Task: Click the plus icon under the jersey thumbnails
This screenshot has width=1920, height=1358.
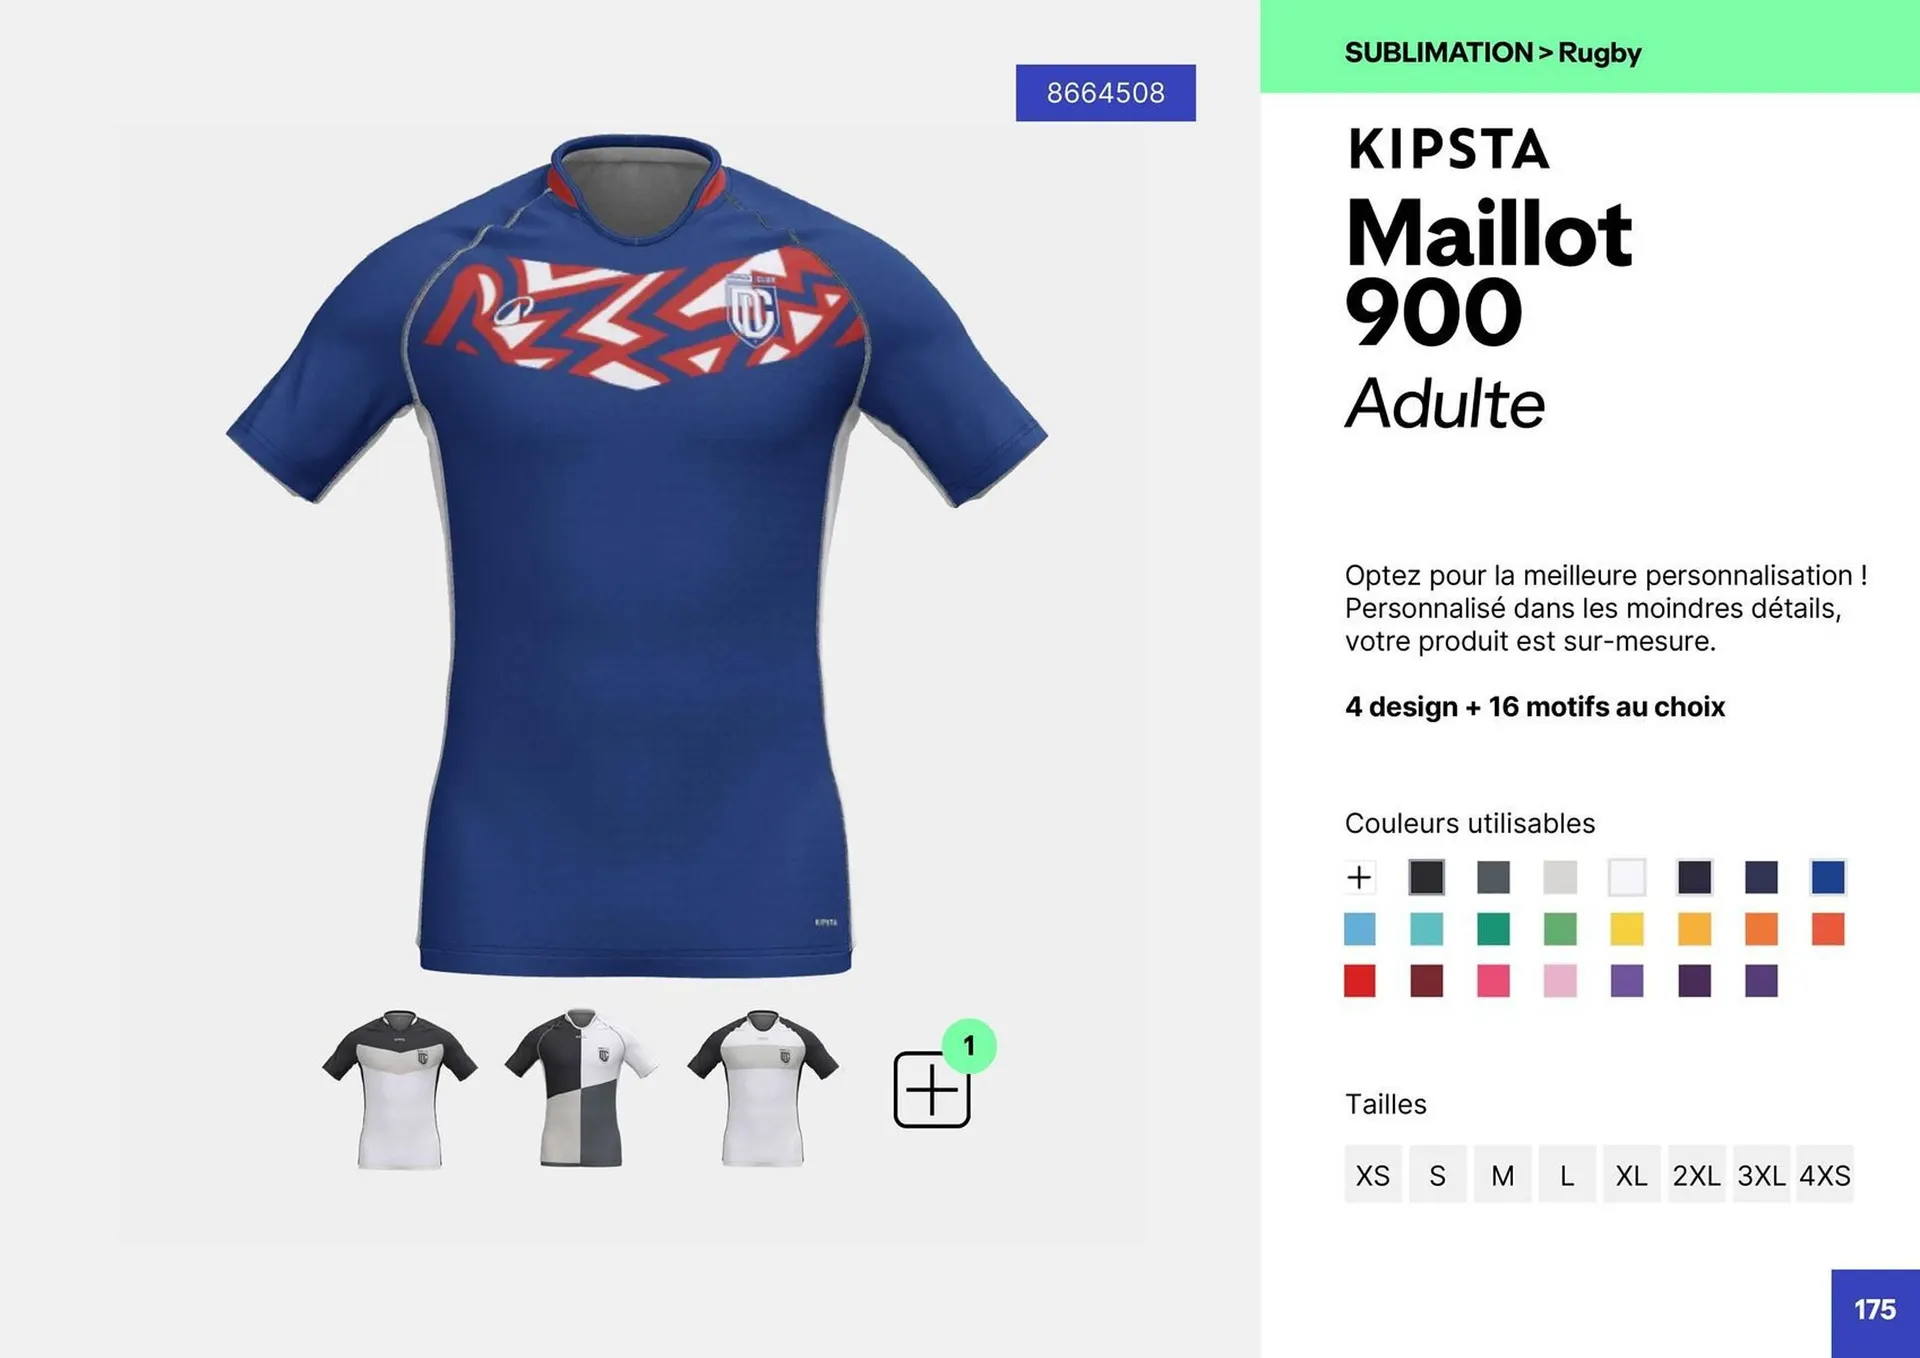Action: click(x=931, y=1089)
